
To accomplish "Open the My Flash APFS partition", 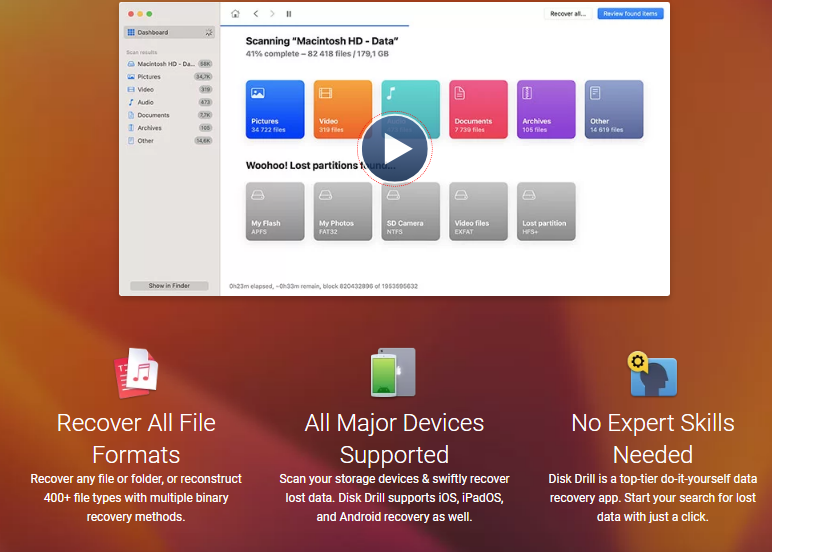I will [x=275, y=211].
